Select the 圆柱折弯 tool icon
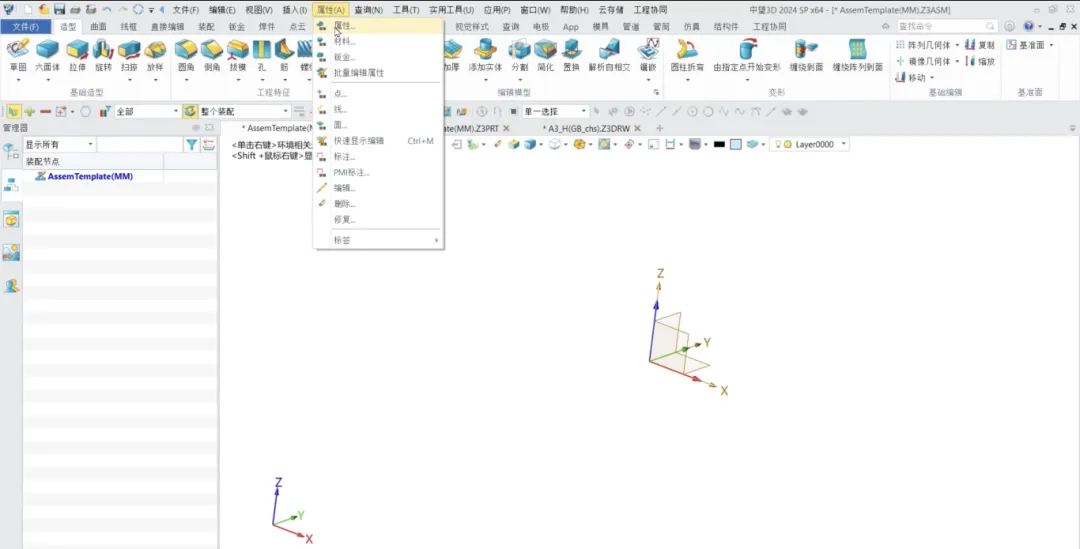 tap(686, 49)
